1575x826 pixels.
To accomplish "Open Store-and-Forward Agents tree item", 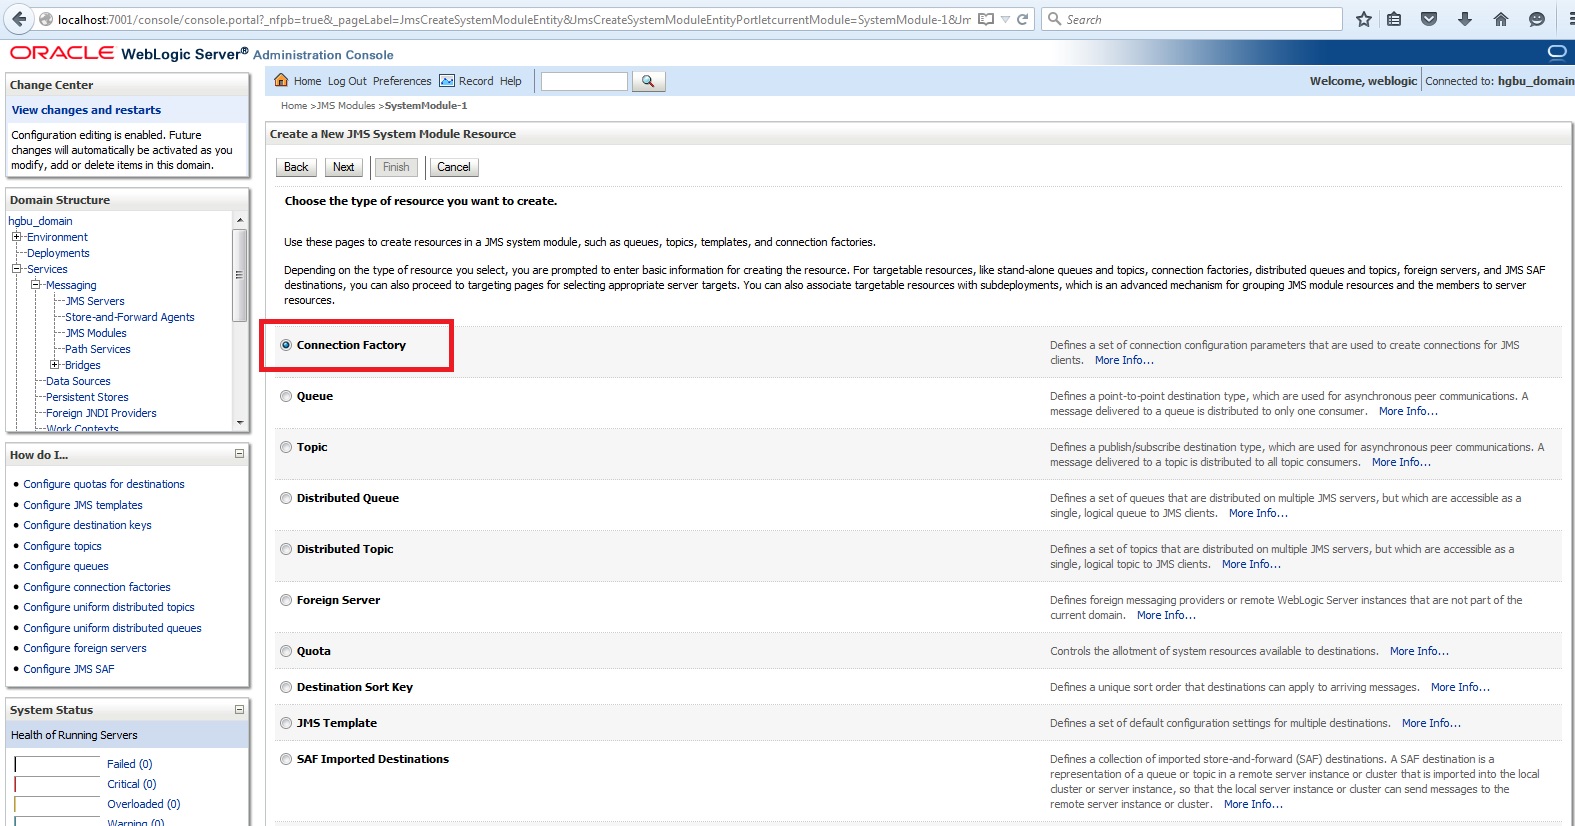I will point(130,317).
